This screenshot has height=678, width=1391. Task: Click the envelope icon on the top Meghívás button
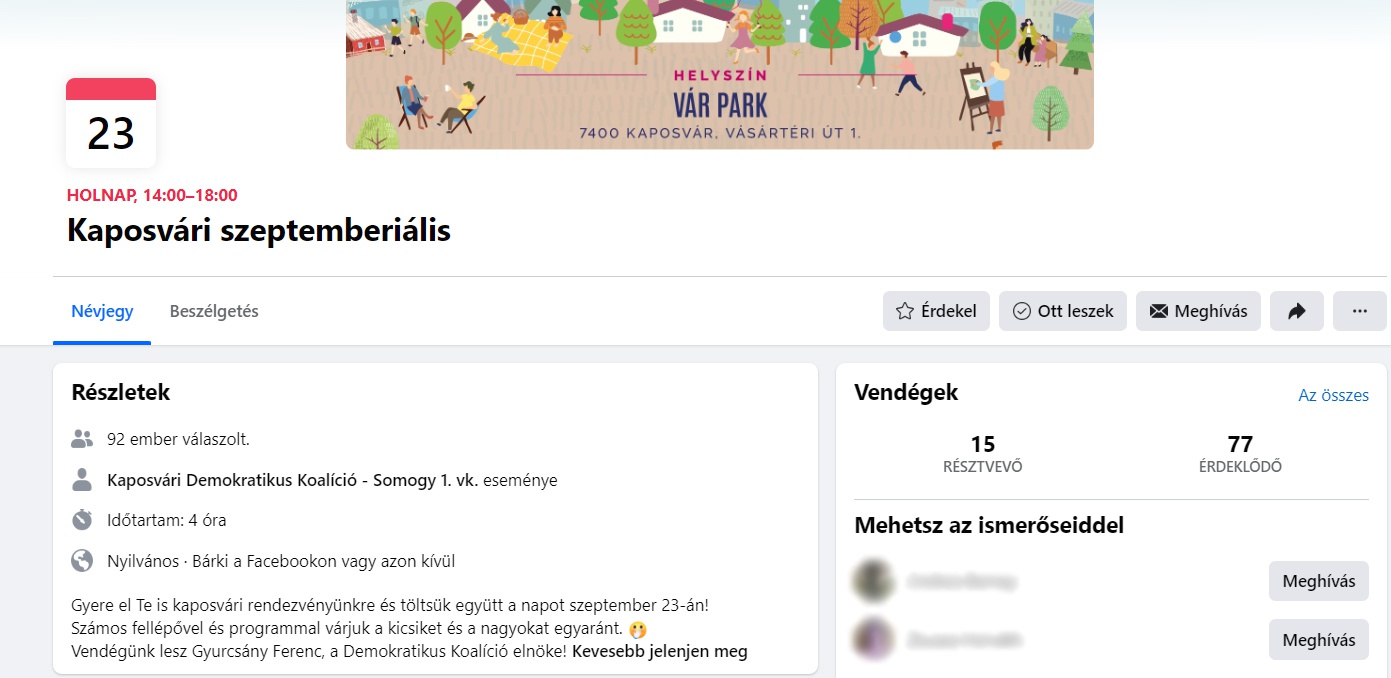tap(1159, 311)
